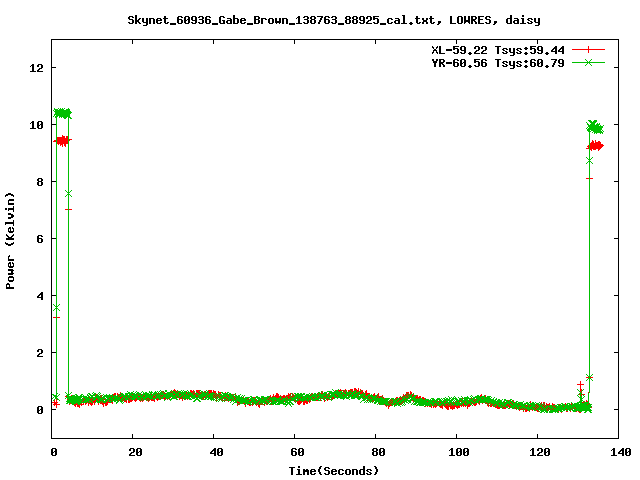Select the YR-60.56 Tsys:60.79 legend entry
640x480 pixels.
coord(498,63)
